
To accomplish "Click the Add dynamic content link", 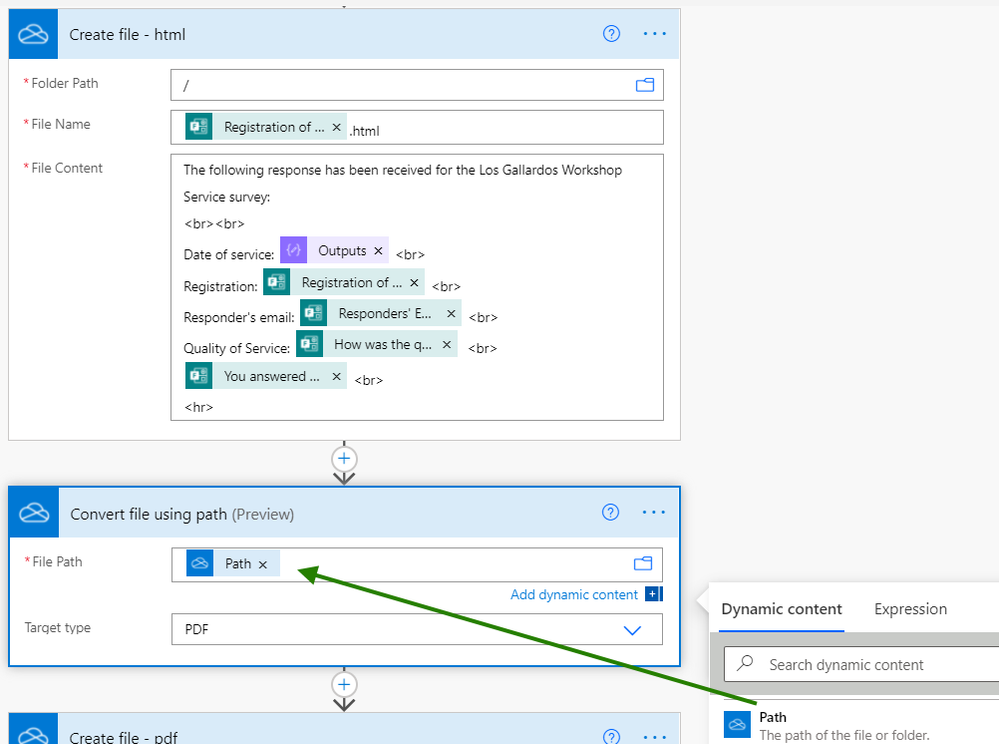I will 574,594.
